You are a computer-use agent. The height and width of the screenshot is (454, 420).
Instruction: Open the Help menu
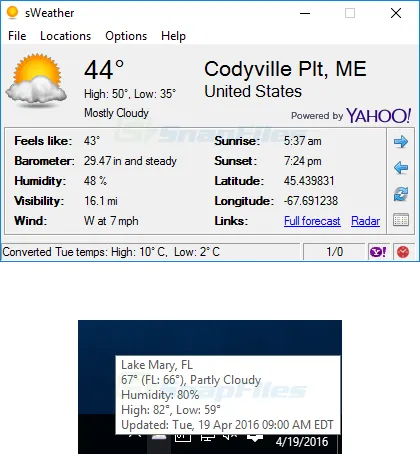coord(173,36)
